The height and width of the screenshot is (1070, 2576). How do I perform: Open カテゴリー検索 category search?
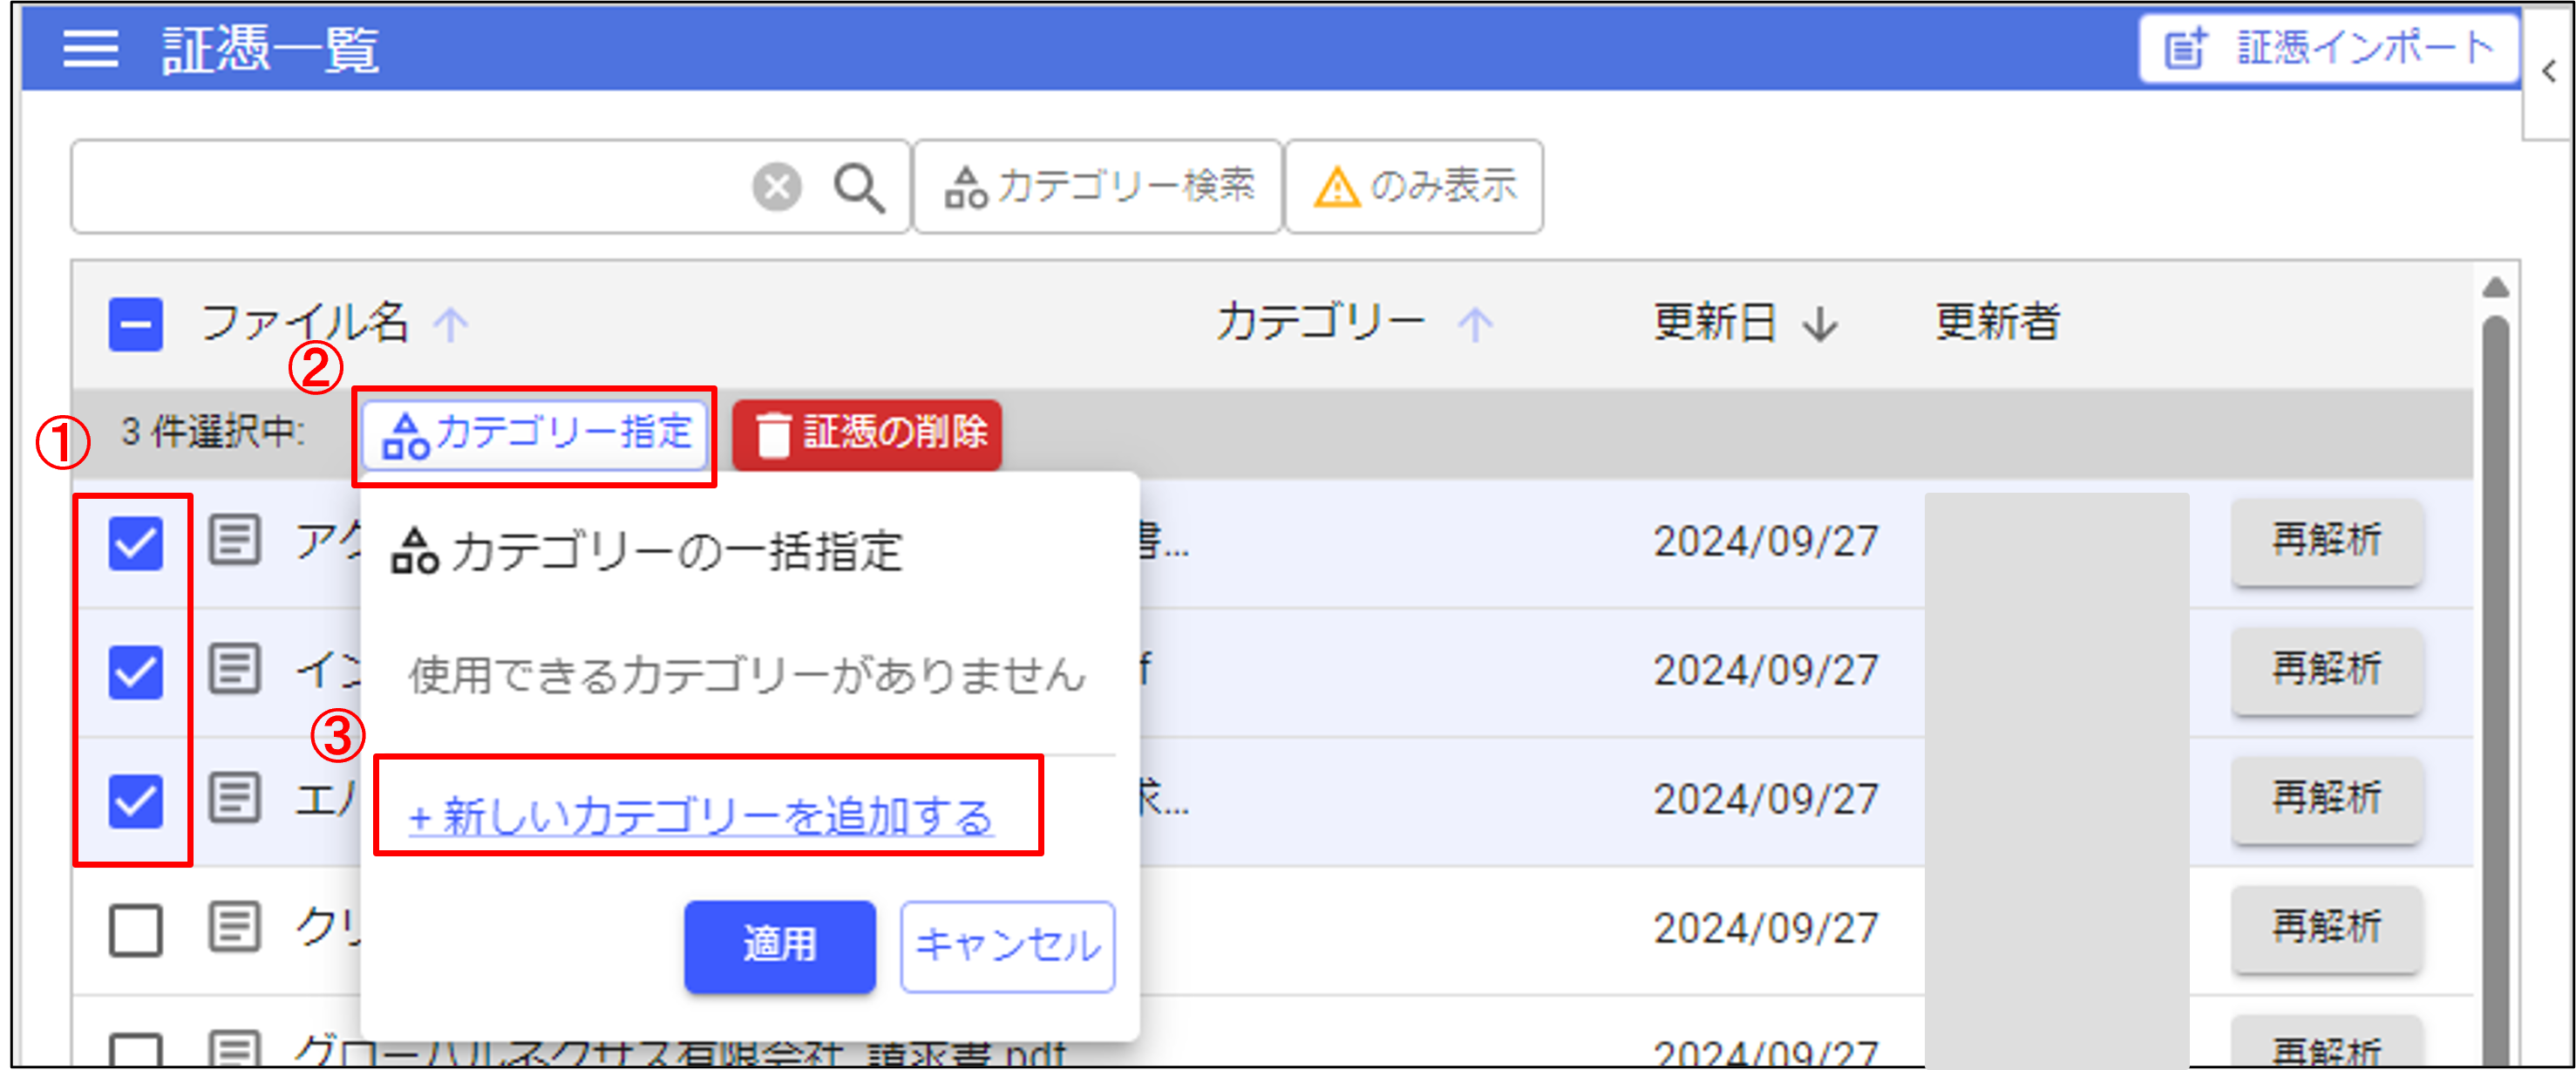1098,187
